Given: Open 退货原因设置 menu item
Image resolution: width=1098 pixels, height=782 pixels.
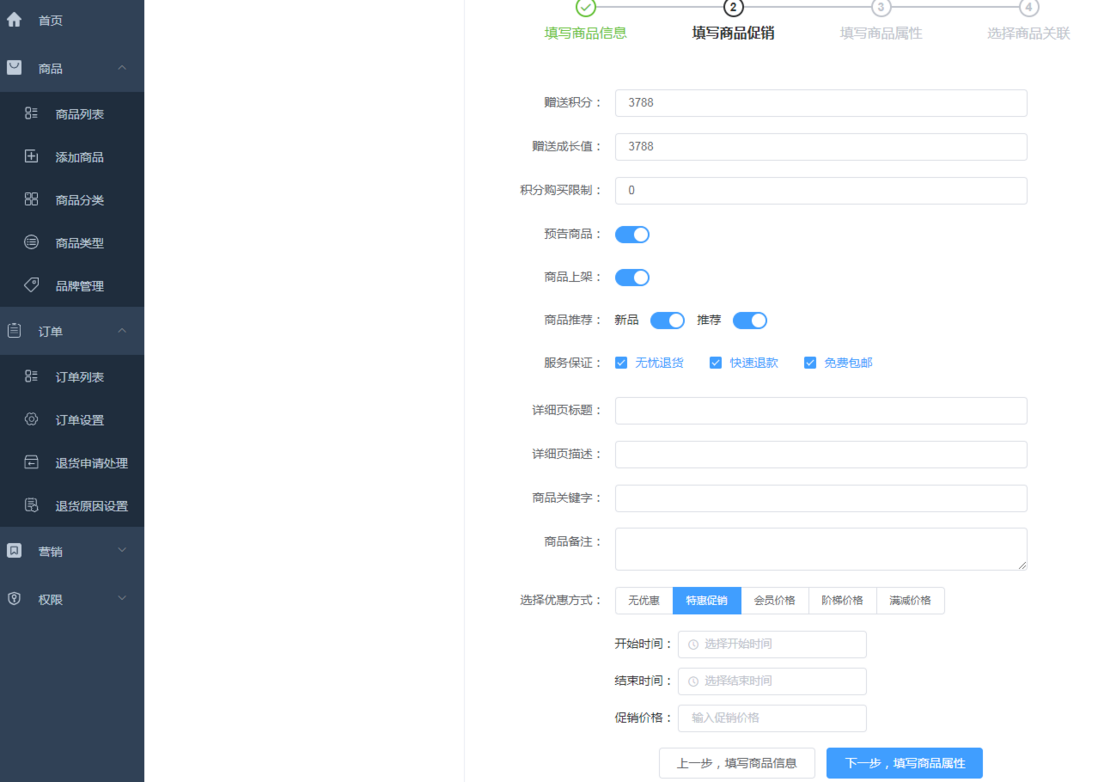Looking at the screenshot, I should coord(72,506).
